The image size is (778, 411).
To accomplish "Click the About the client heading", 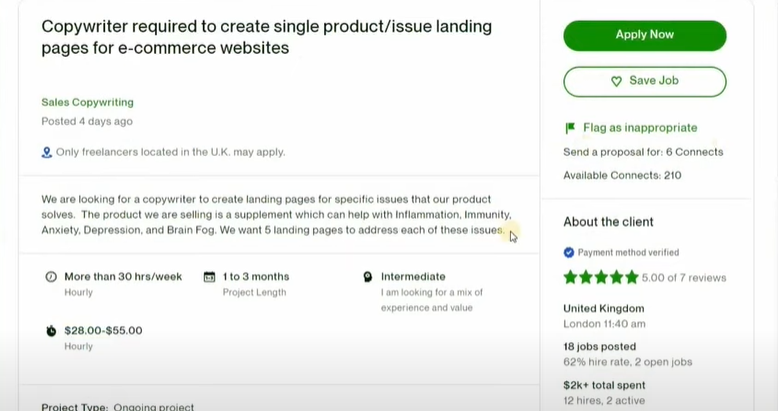I will [x=608, y=222].
